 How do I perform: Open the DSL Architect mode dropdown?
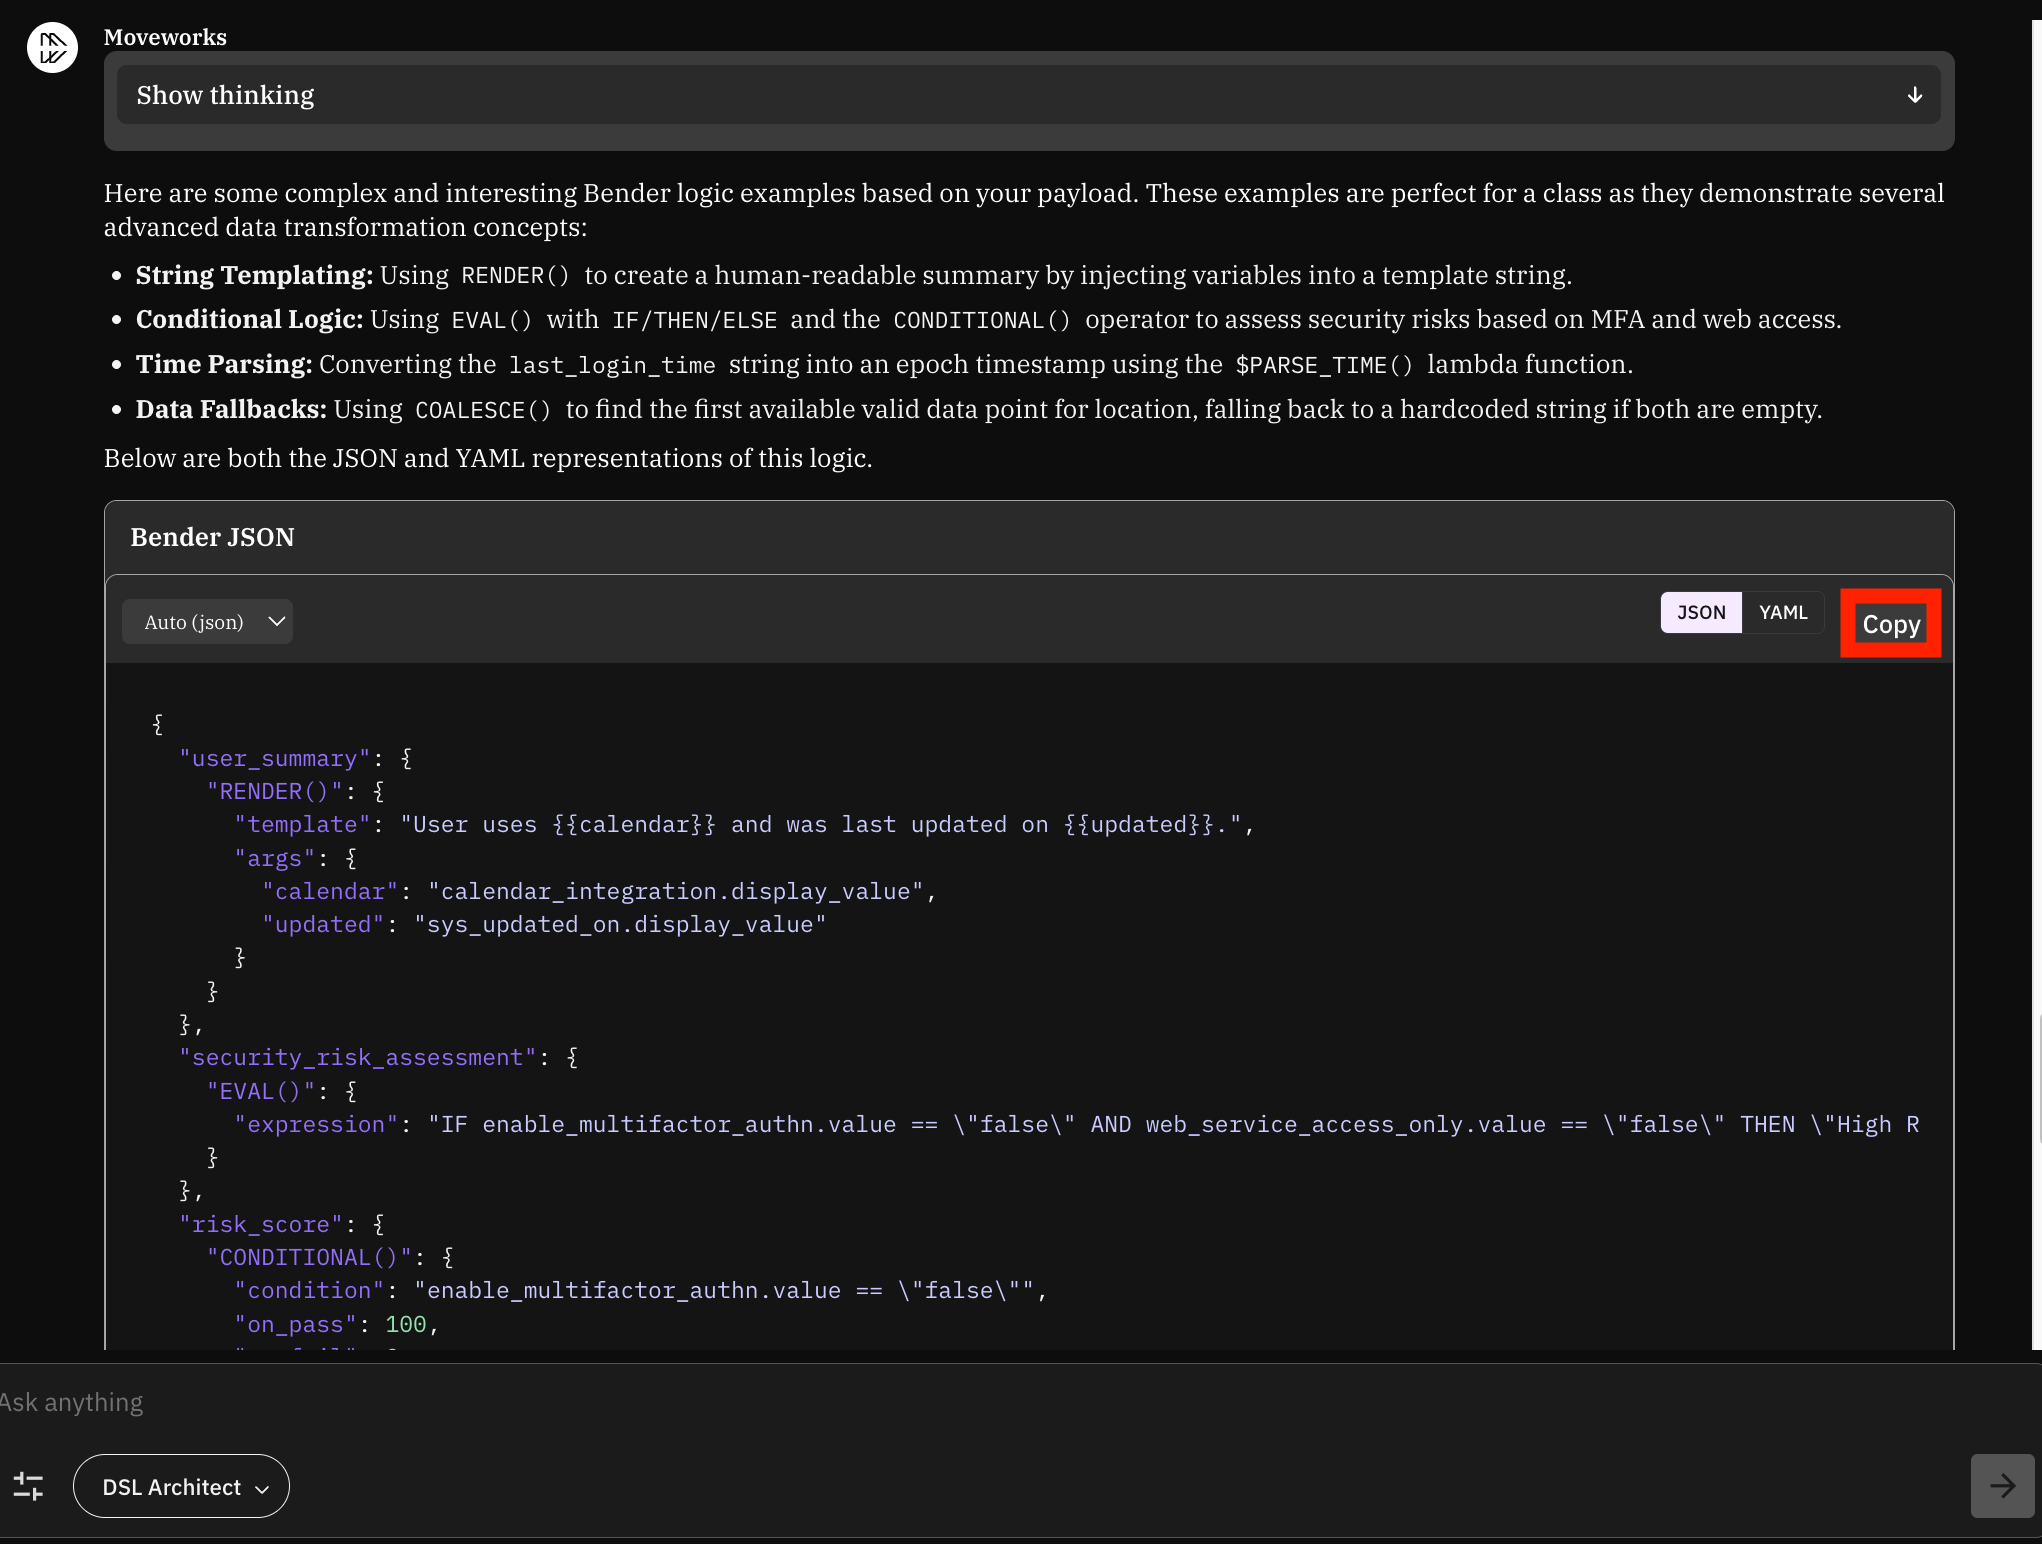point(181,1487)
